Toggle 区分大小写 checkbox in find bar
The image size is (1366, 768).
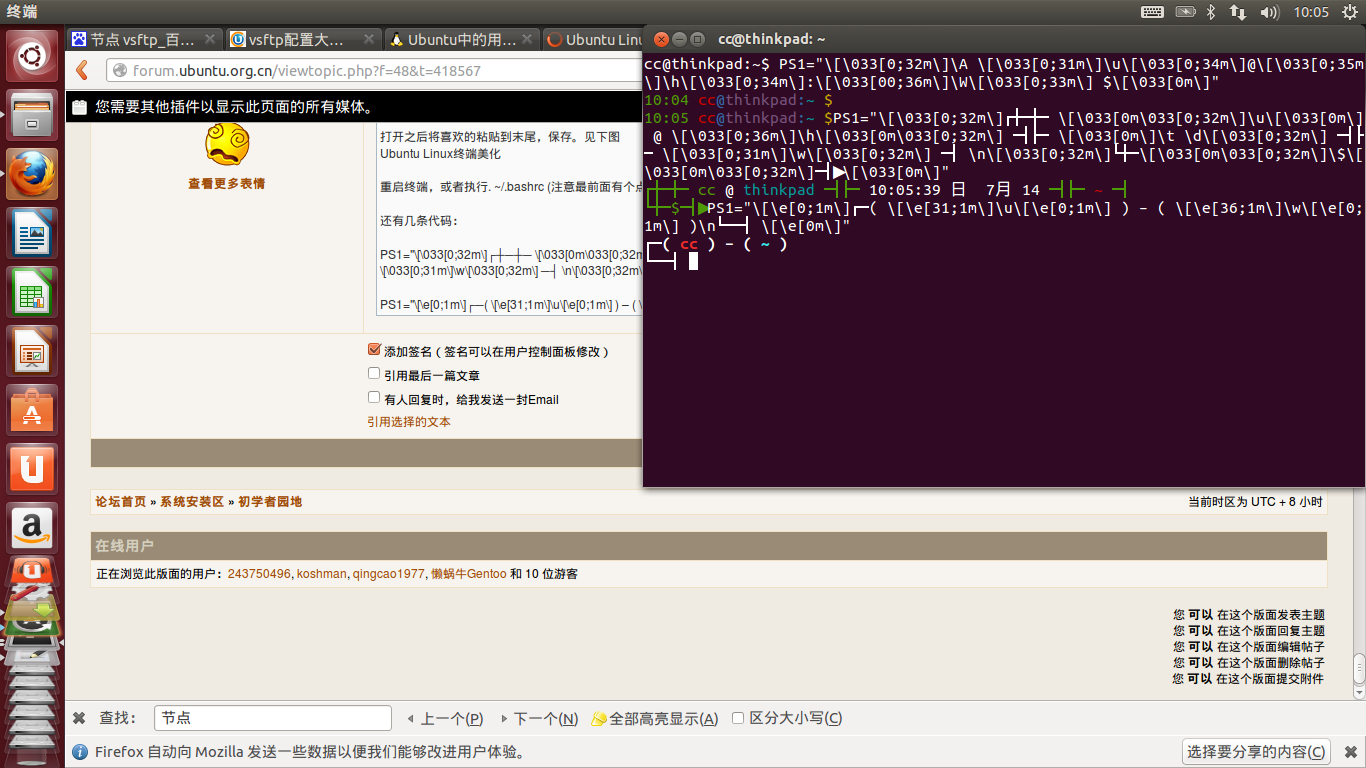[738, 718]
